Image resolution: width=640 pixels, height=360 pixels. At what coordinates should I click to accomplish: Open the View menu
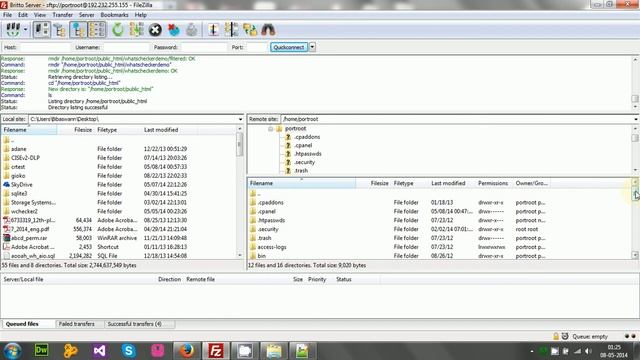[40, 15]
